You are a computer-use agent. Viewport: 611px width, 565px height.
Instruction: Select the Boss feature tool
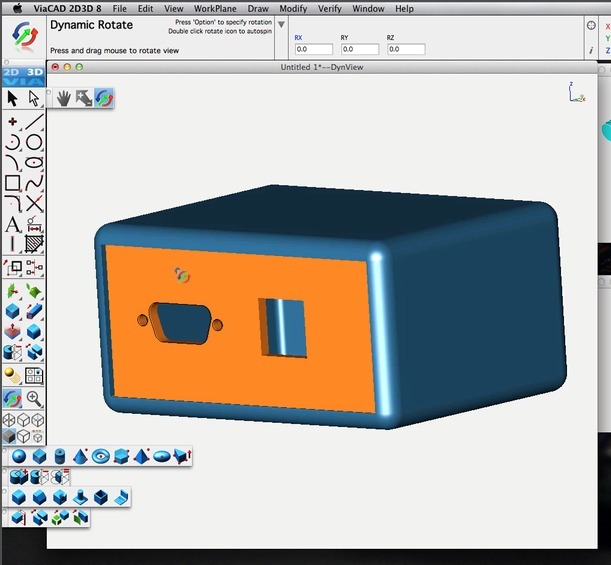[80, 497]
